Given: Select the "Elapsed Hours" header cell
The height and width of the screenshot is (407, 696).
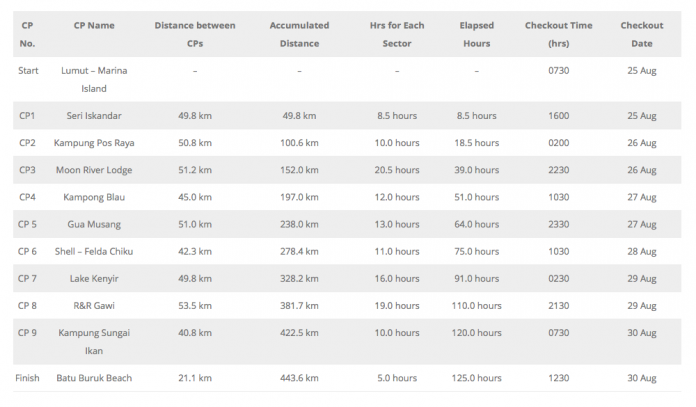Looking at the screenshot, I should (476, 34).
